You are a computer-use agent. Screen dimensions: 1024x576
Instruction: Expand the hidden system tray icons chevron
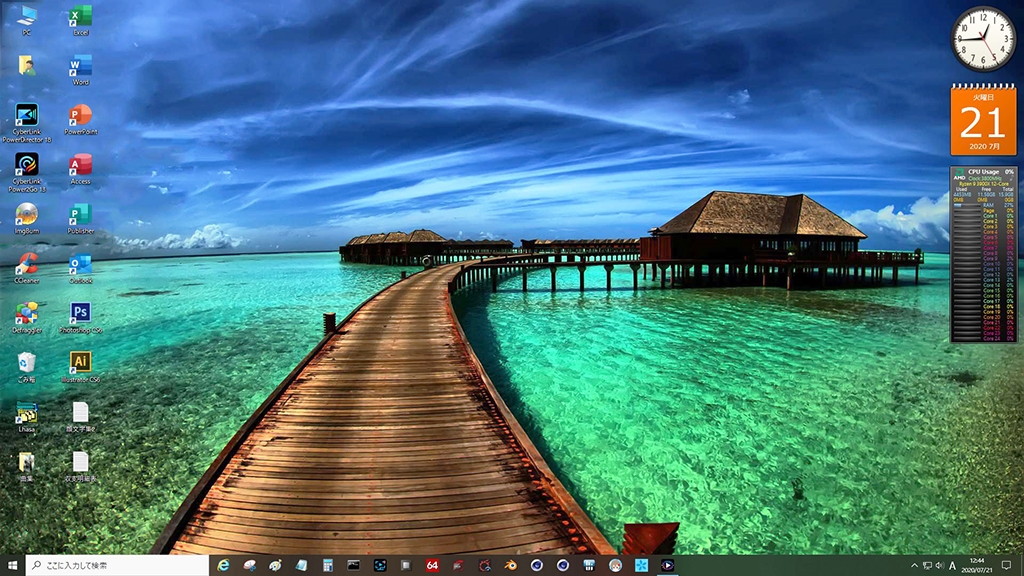point(914,566)
